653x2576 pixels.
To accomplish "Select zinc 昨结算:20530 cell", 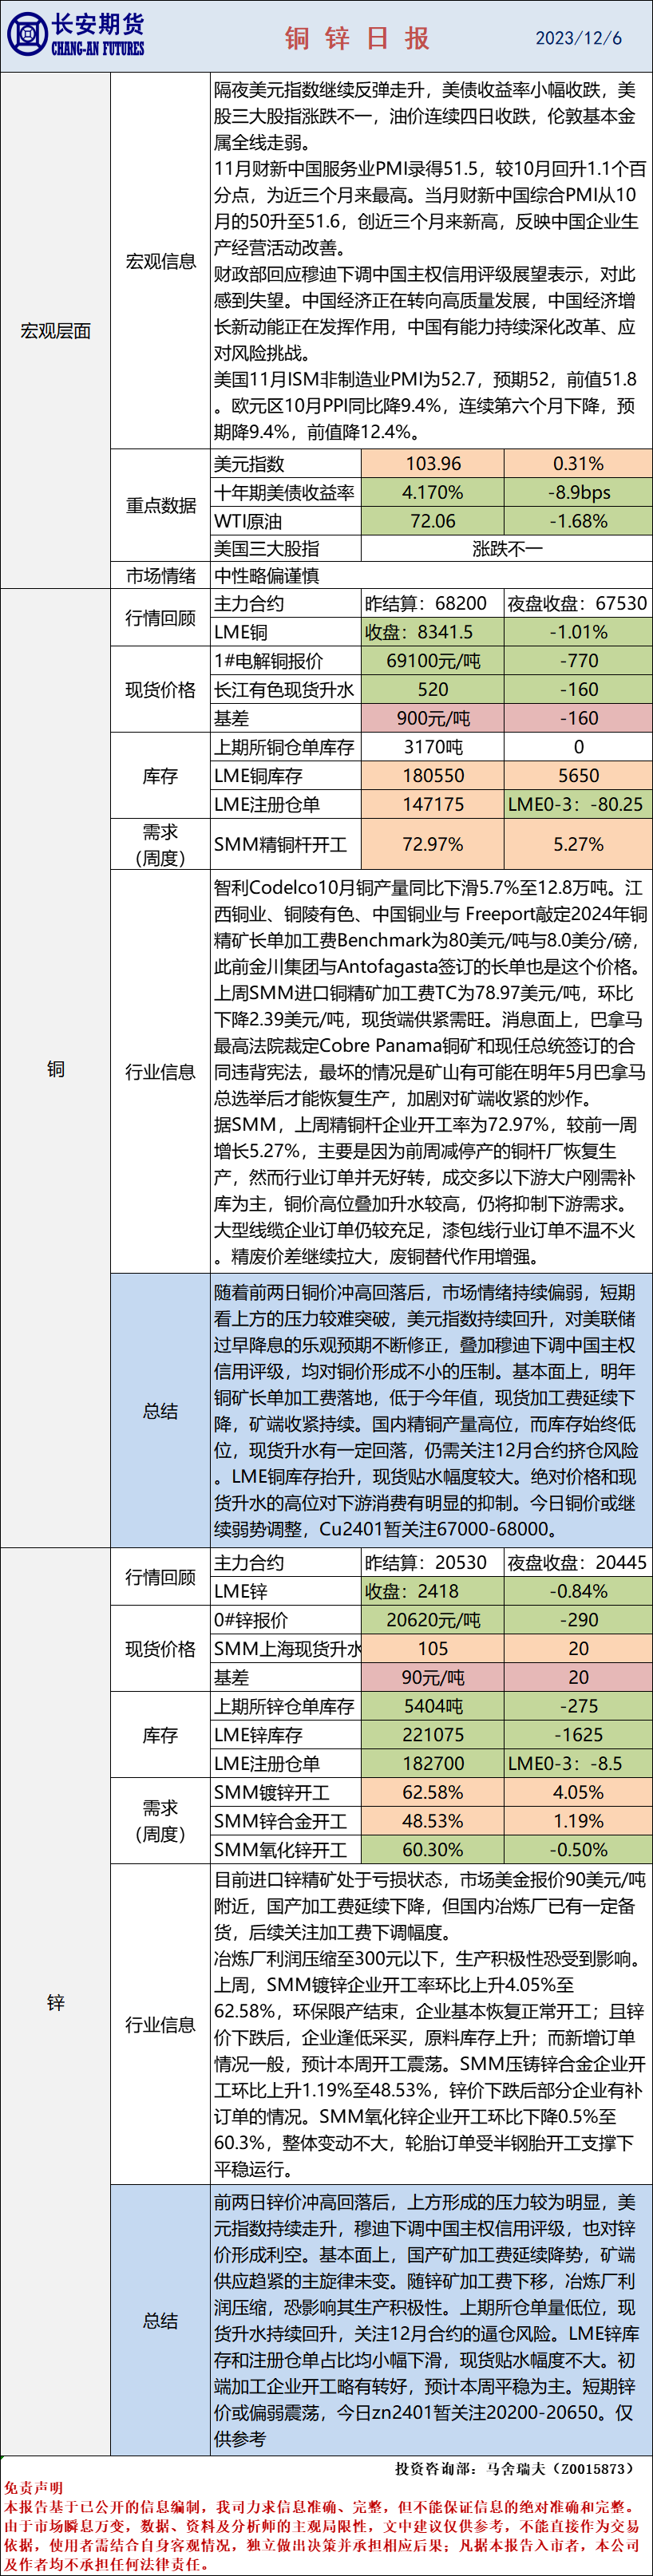I will pyautogui.click(x=432, y=1563).
